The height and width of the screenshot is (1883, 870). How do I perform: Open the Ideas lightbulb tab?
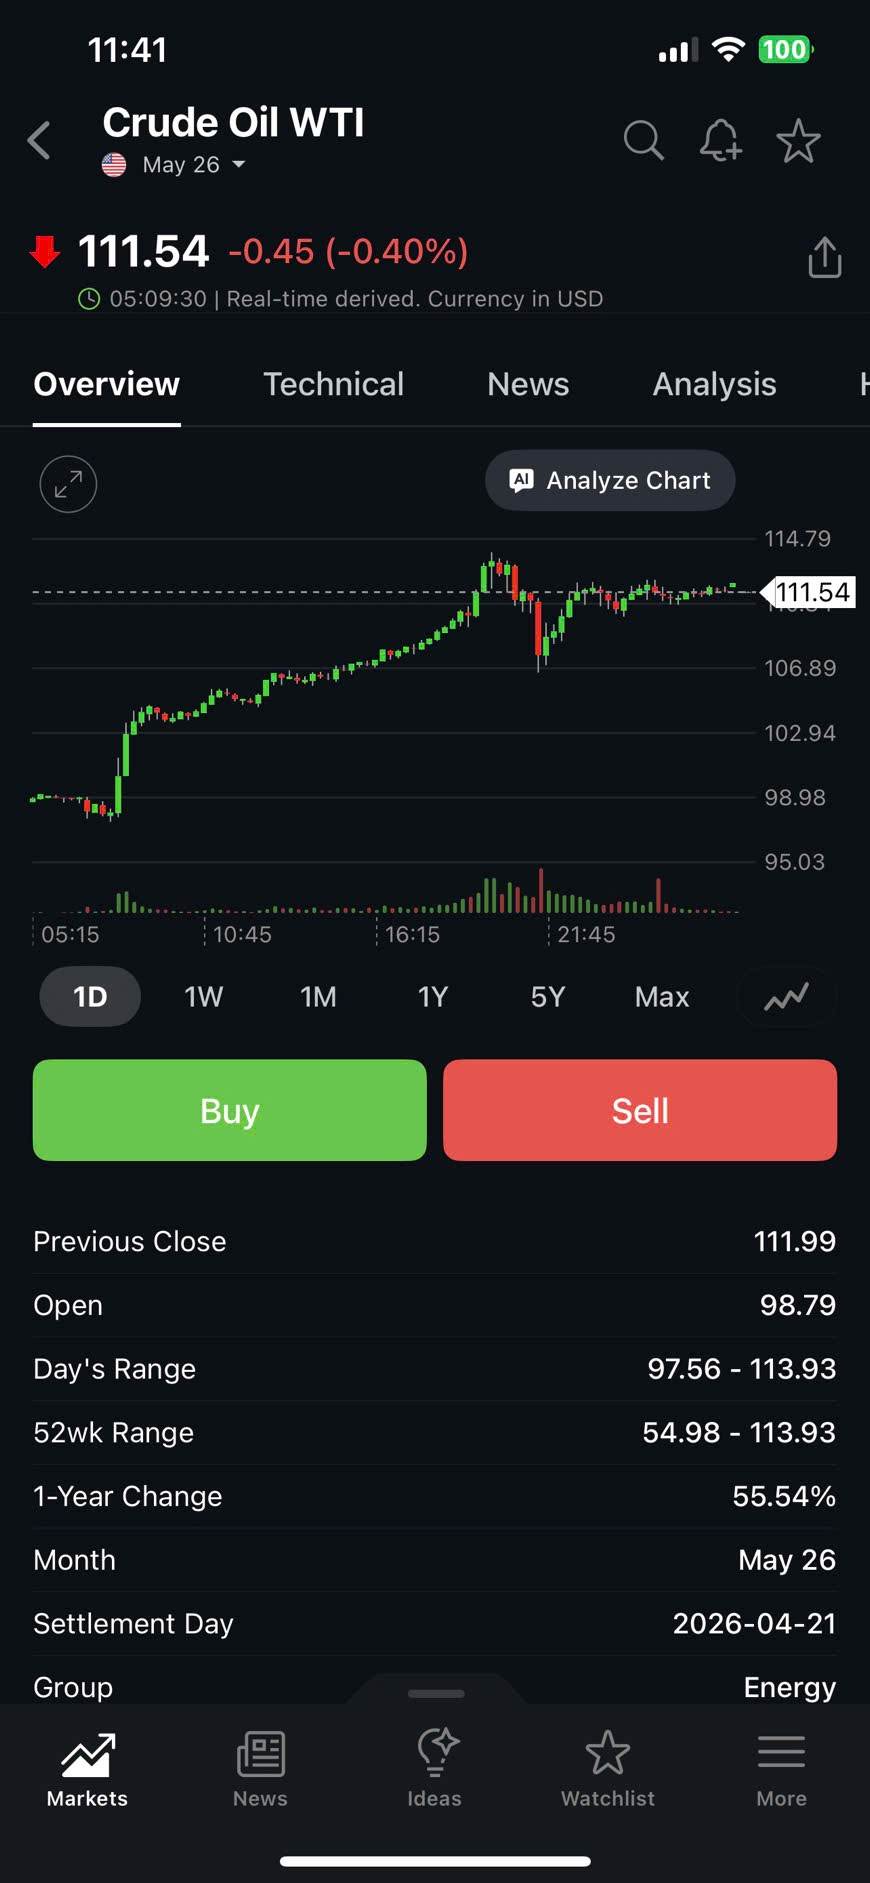pos(435,1768)
